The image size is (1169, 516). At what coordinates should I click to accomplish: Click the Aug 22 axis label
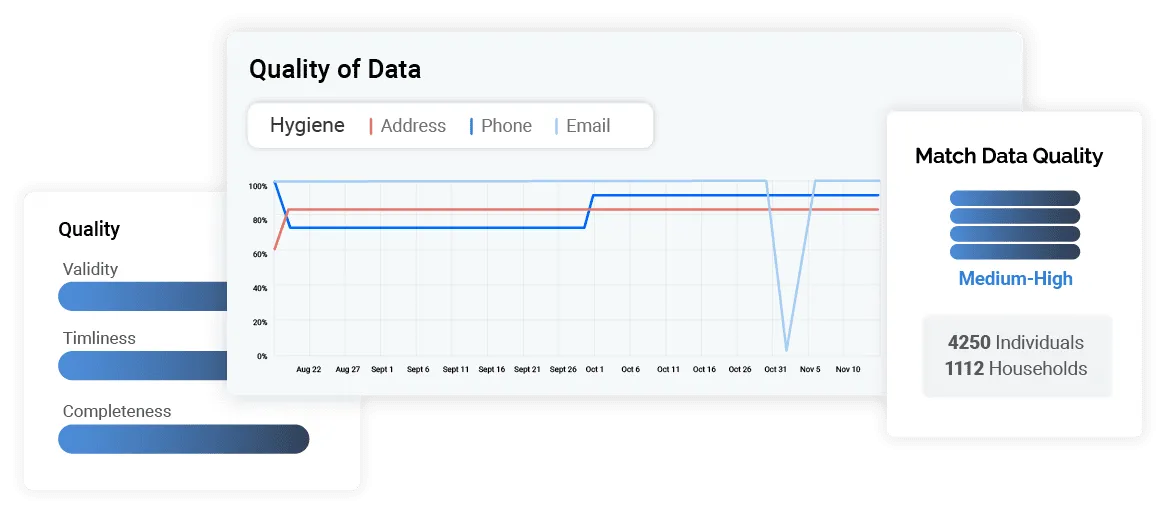[309, 369]
